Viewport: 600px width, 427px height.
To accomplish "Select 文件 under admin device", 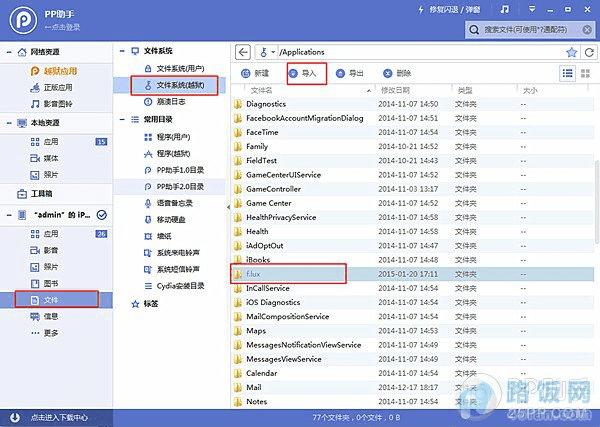I will [56, 300].
